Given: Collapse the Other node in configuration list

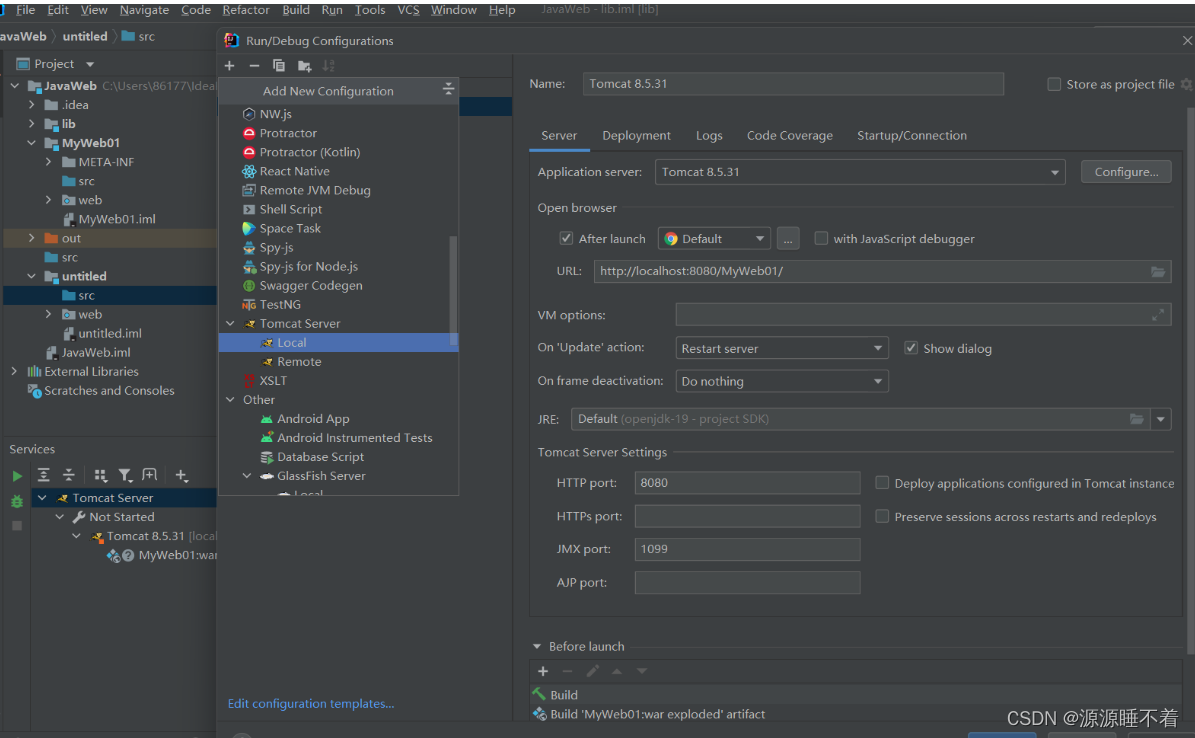Looking at the screenshot, I should coord(230,399).
